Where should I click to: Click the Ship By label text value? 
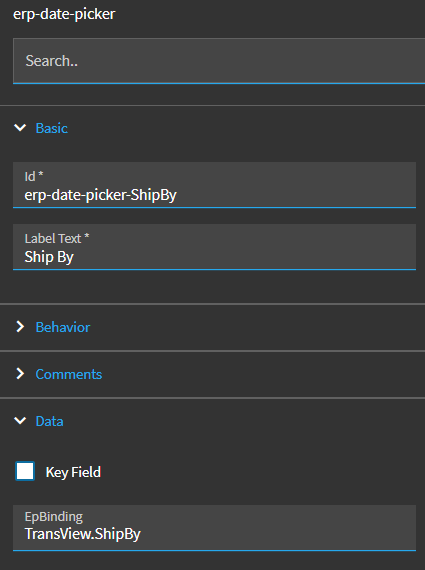tap(49, 257)
